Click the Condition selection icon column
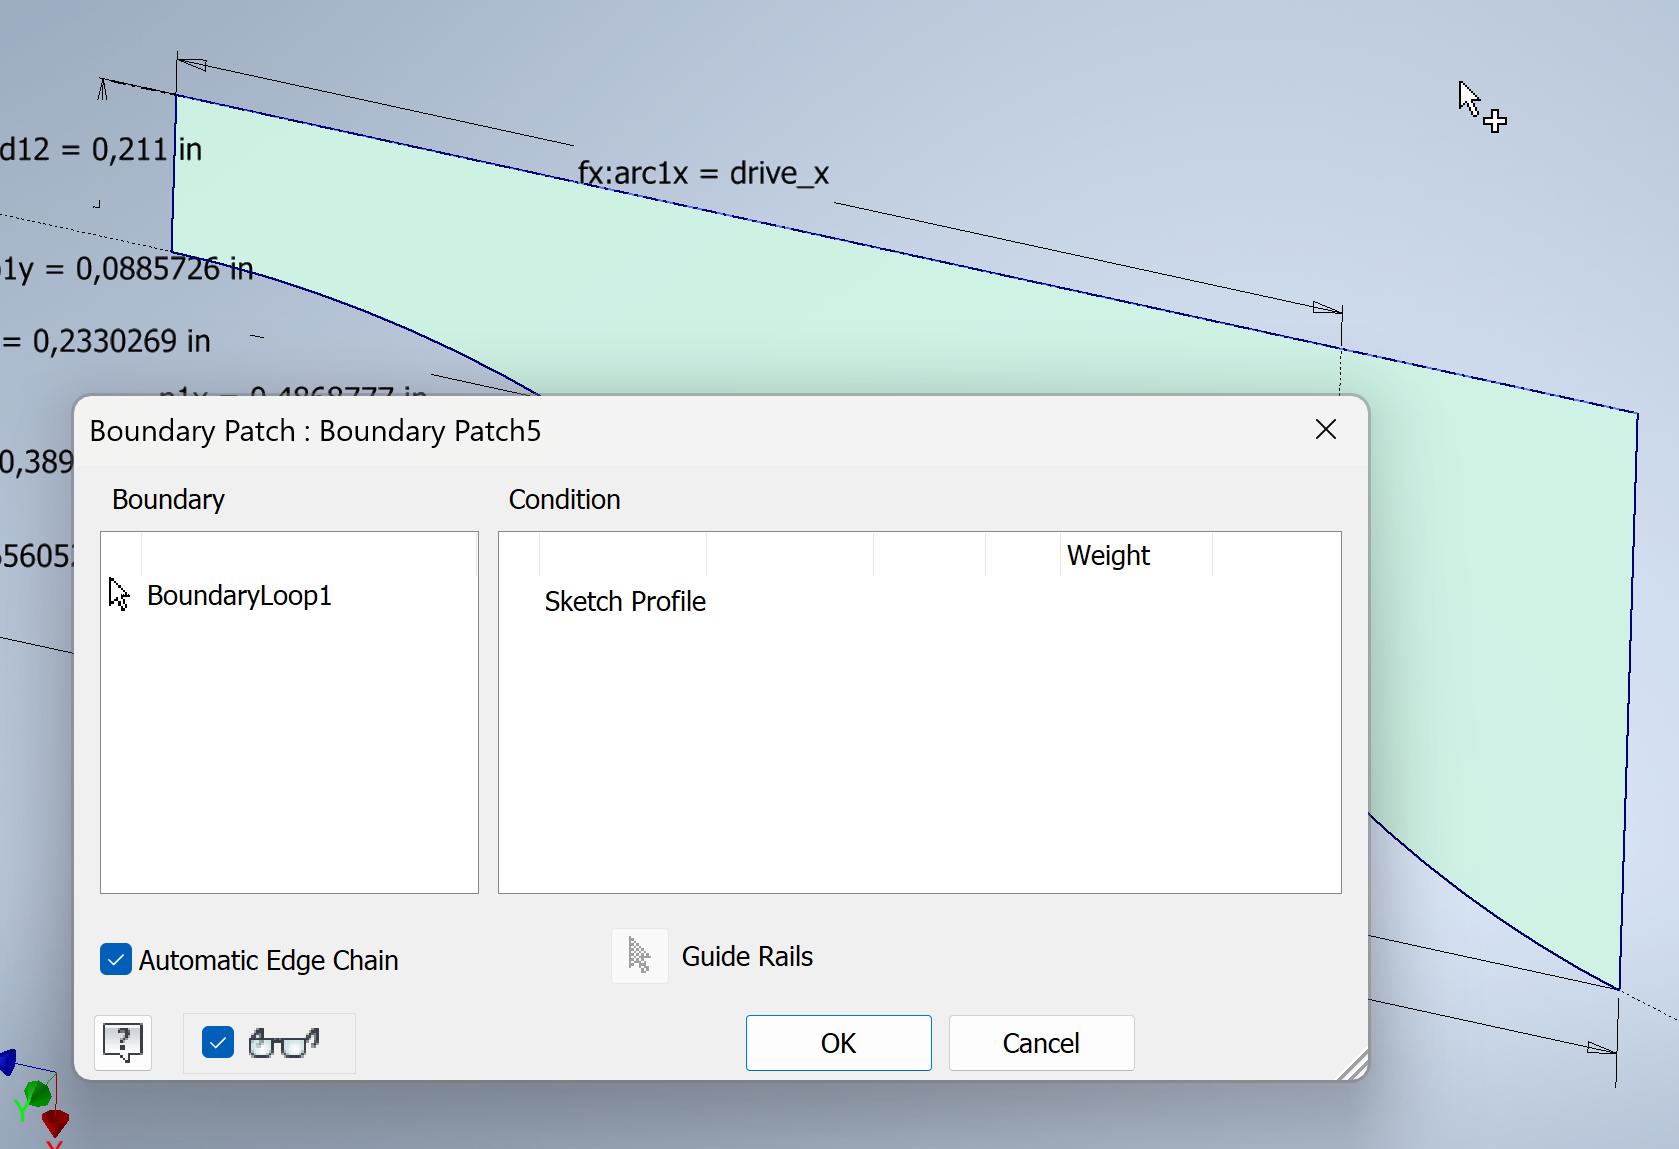 pyautogui.click(x=520, y=554)
